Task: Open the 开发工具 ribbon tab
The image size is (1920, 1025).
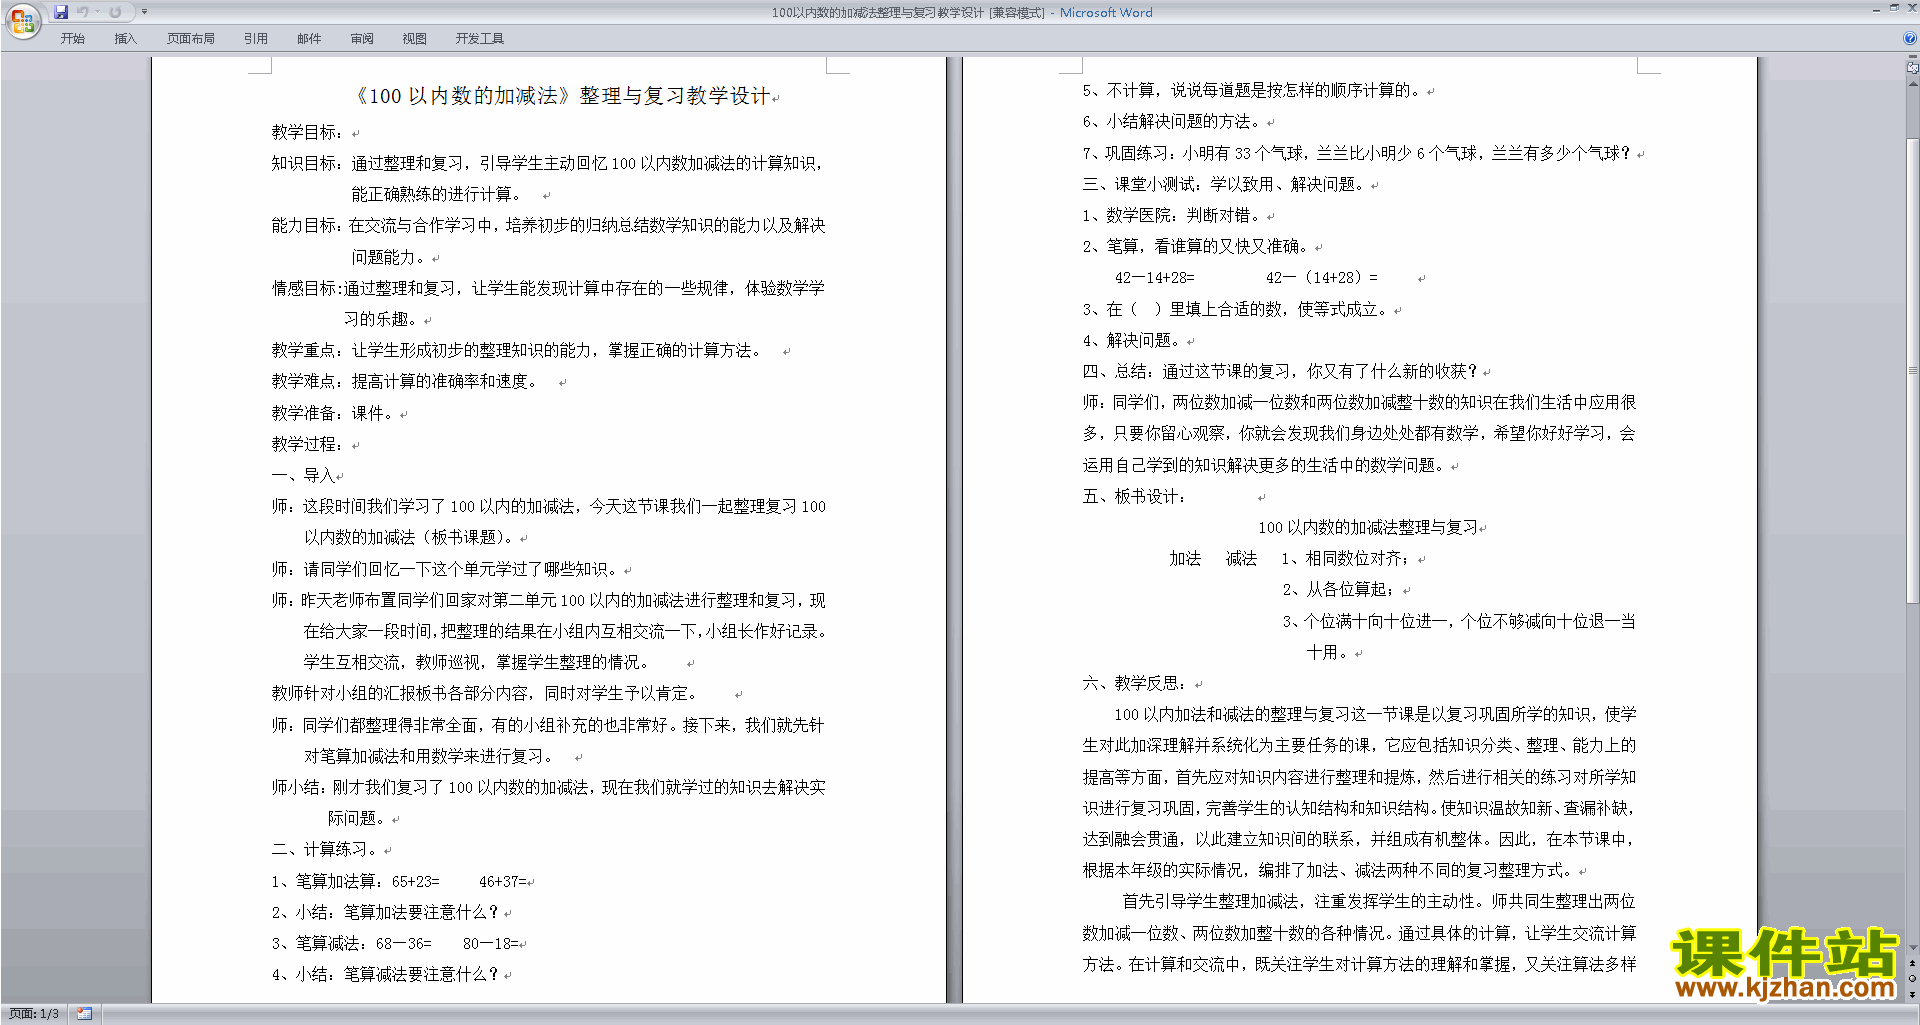Action: pyautogui.click(x=480, y=39)
